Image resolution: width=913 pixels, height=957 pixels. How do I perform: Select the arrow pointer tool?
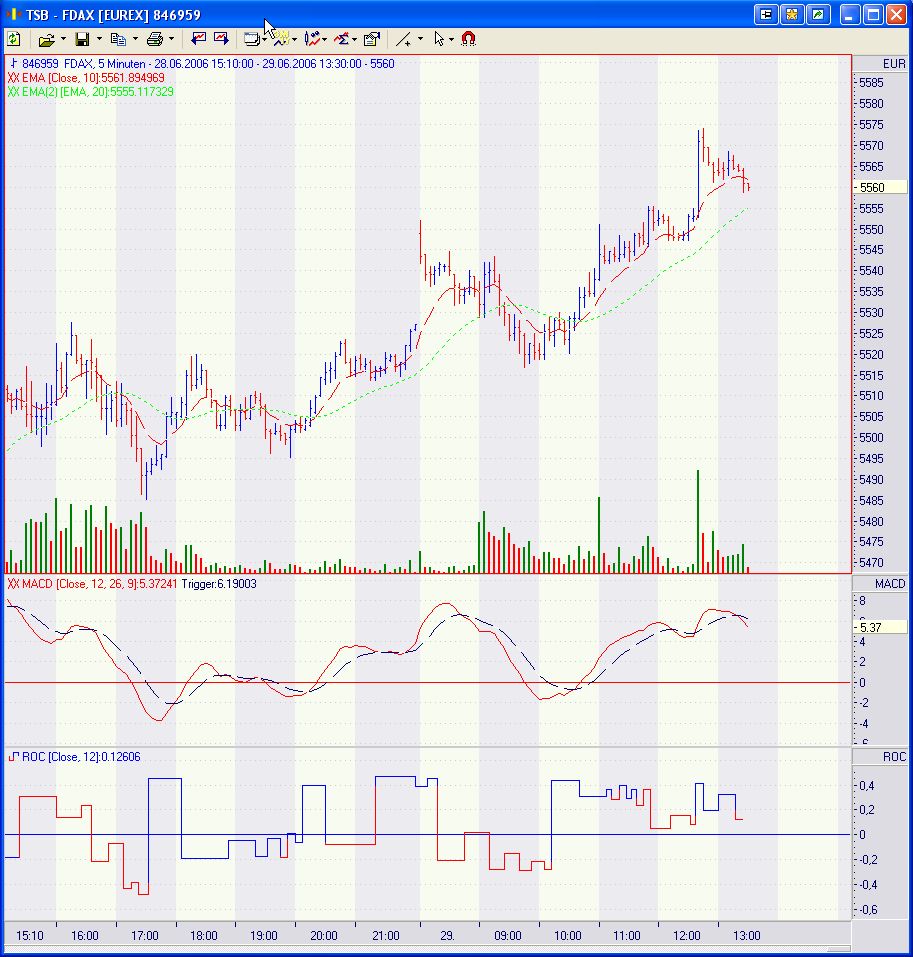pyautogui.click(x=439, y=40)
